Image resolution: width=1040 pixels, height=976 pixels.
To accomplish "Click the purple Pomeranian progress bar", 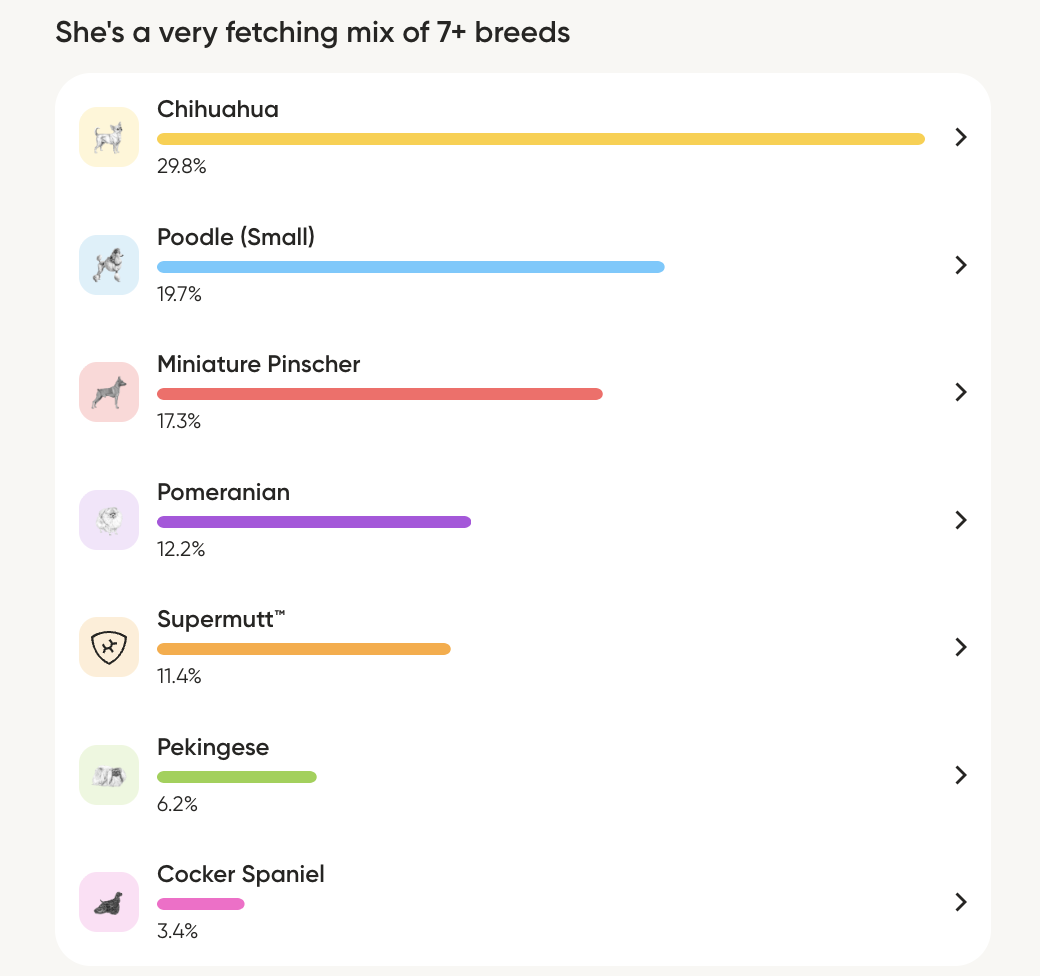I will pos(313,522).
